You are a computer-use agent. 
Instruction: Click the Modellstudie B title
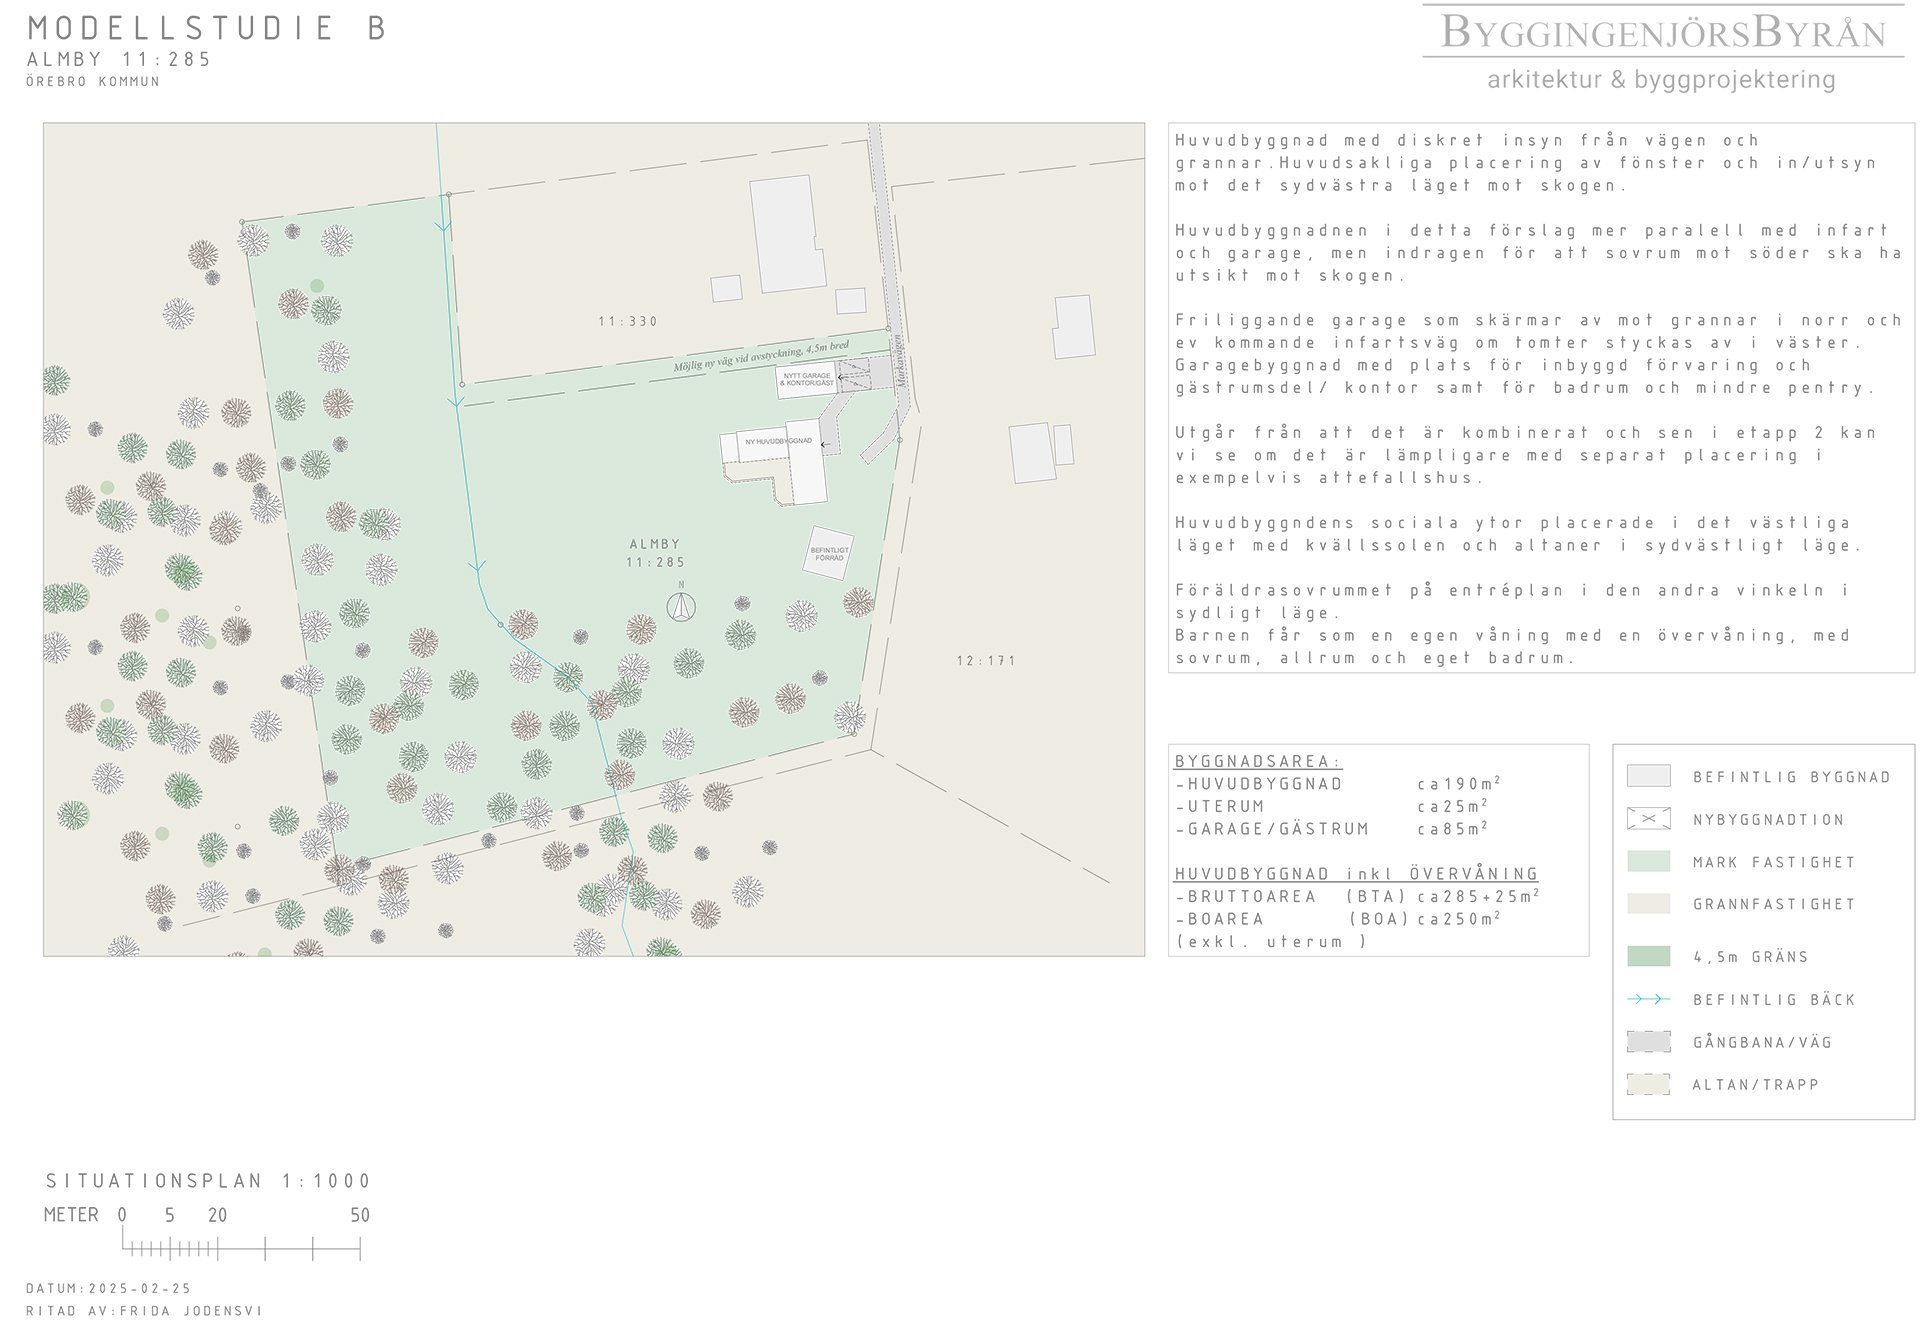207,28
